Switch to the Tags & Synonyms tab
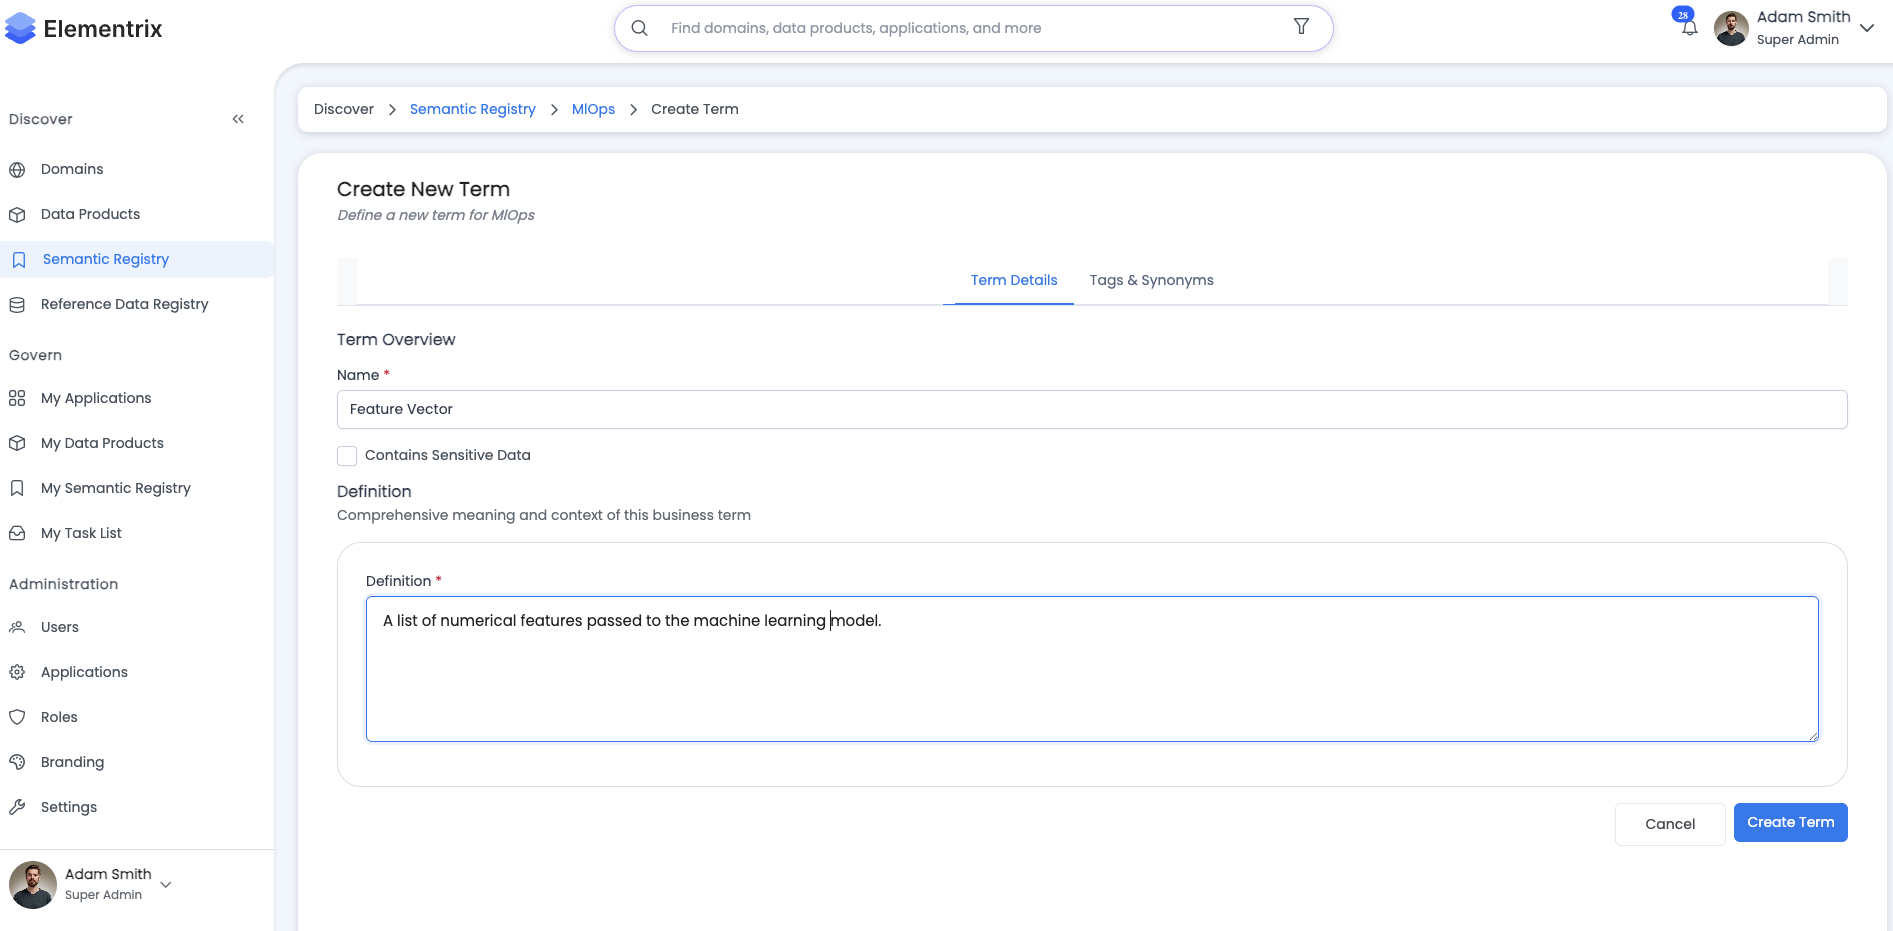Image resolution: width=1893 pixels, height=931 pixels. pyautogui.click(x=1151, y=280)
